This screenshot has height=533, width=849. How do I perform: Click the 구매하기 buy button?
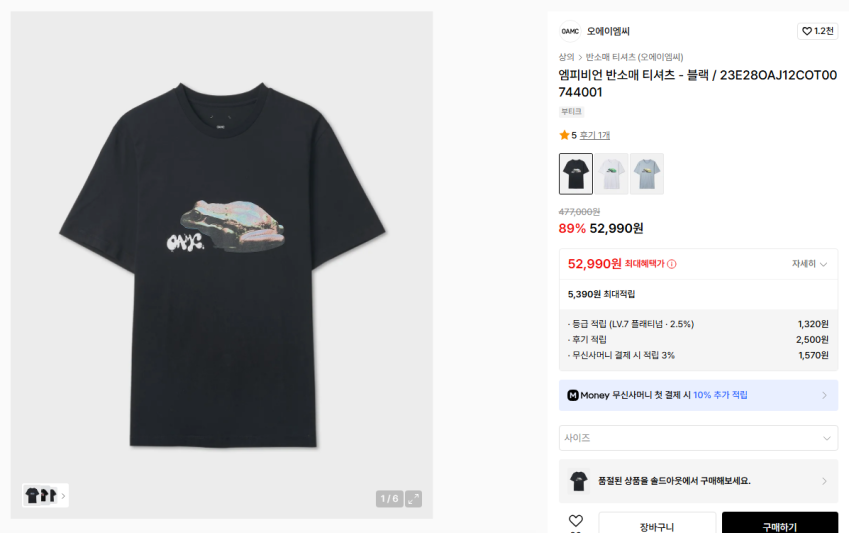point(779,526)
